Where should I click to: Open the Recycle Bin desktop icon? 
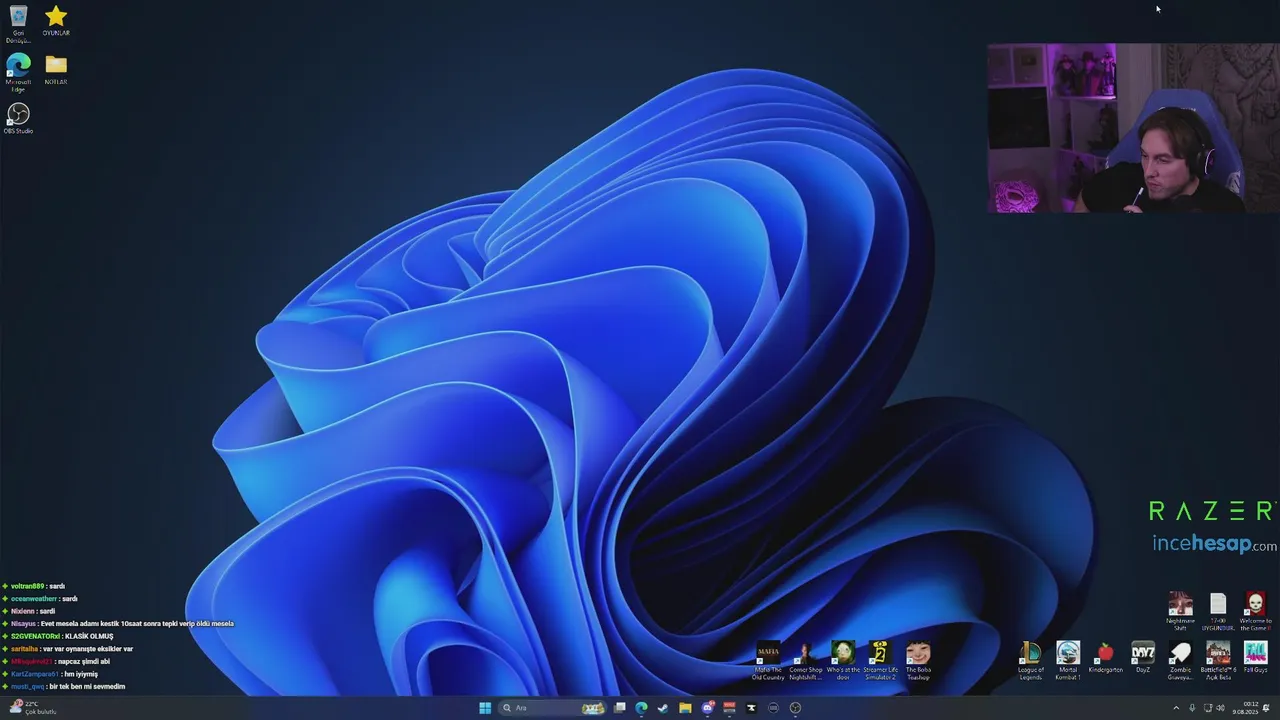point(18,23)
